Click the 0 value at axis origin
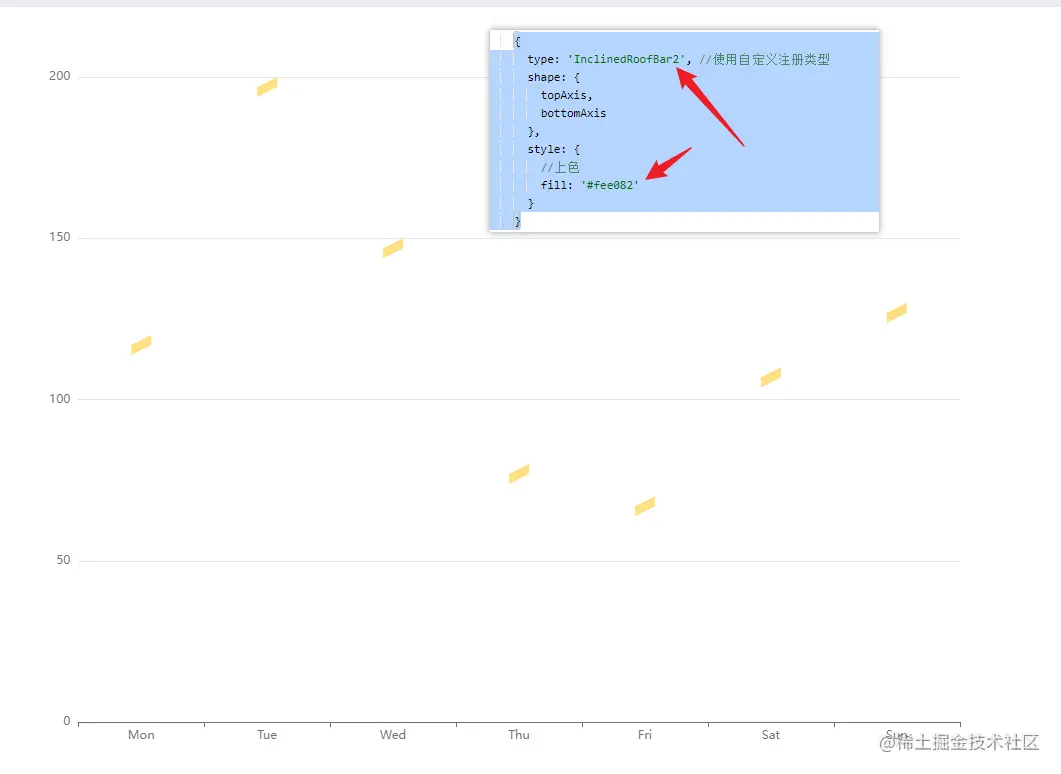 [x=66, y=720]
